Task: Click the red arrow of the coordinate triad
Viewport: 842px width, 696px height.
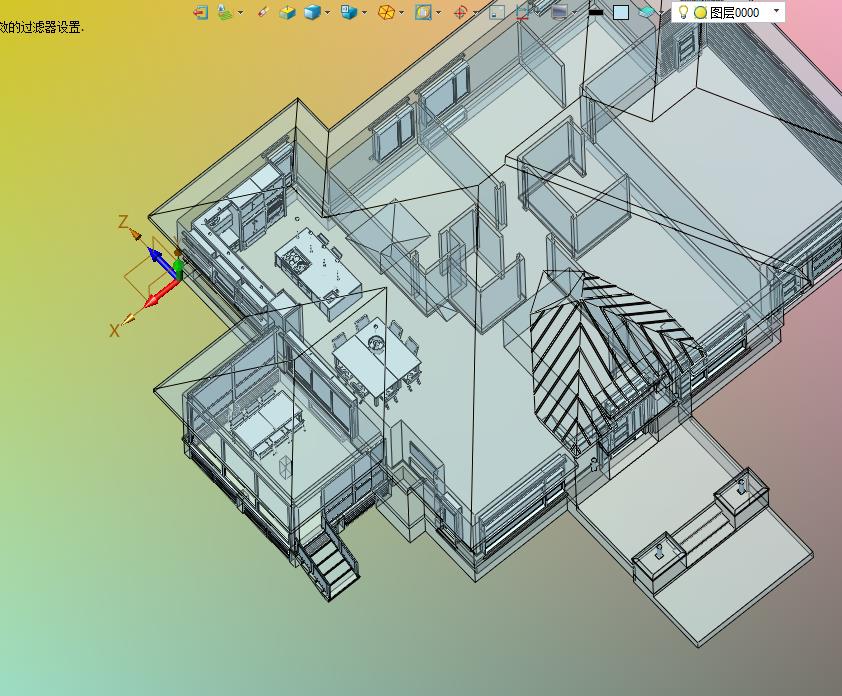Action: (160, 294)
